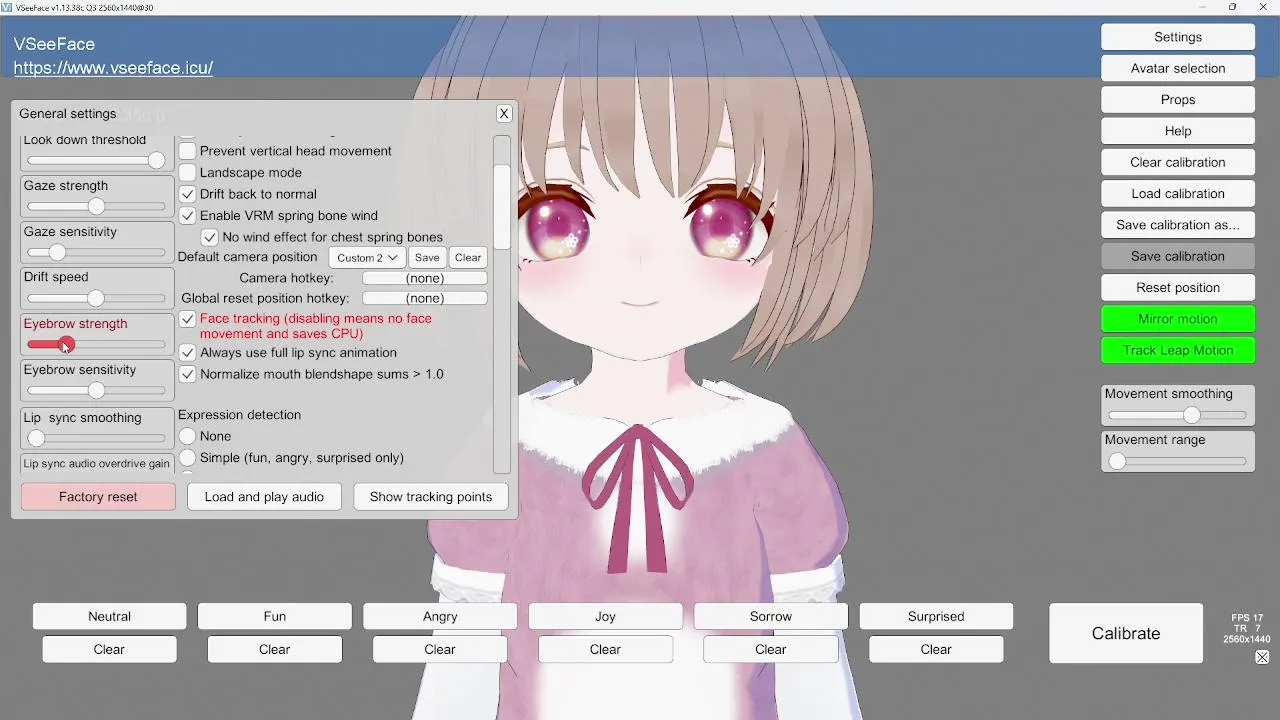Close the General settings panel
Screen dimensions: 1280x720
504,114
